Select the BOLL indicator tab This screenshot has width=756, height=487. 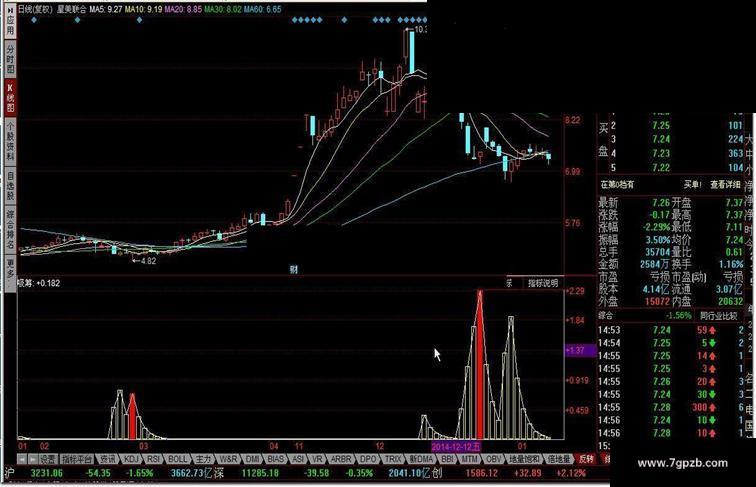tap(177, 459)
